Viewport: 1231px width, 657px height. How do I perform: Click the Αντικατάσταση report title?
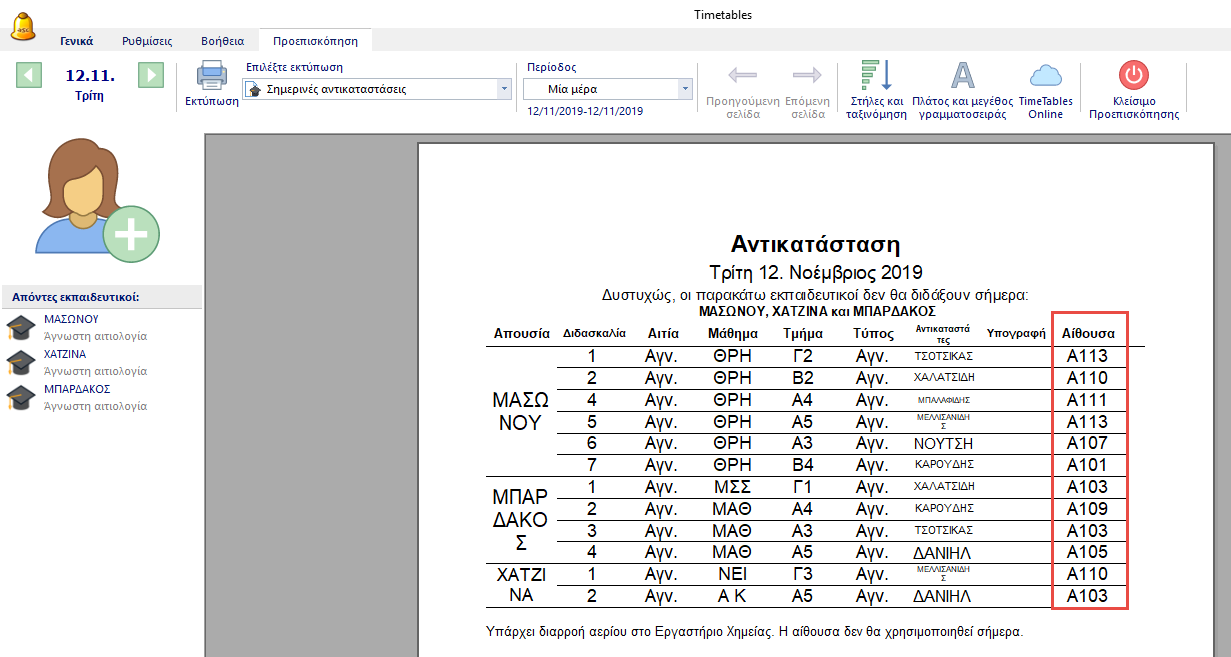(815, 245)
